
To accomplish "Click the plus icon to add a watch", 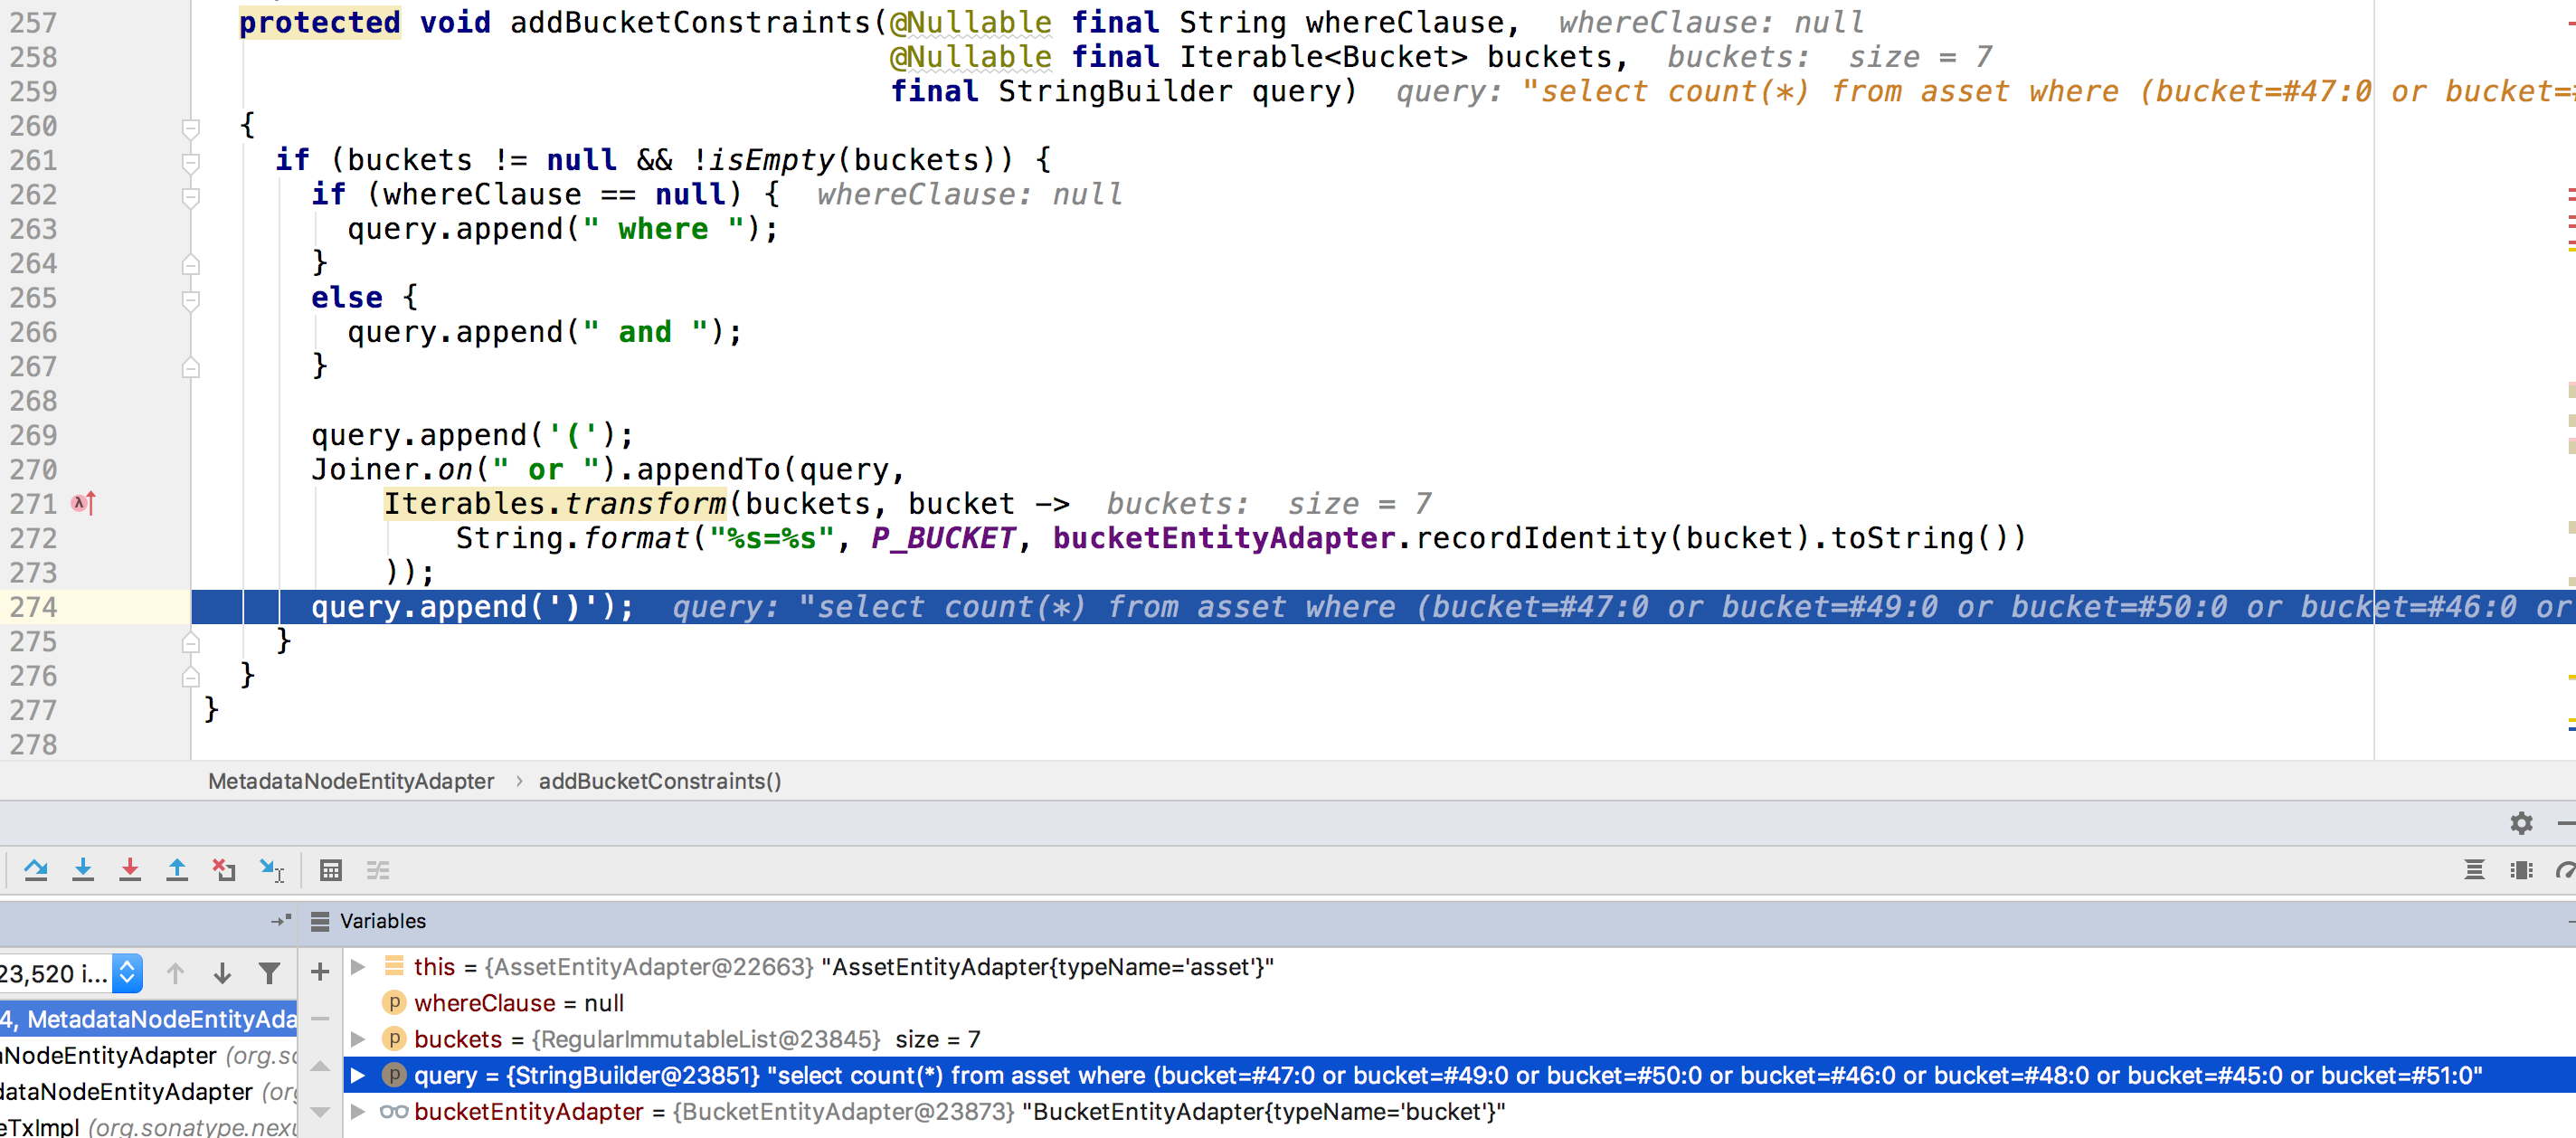I will 320,971.
